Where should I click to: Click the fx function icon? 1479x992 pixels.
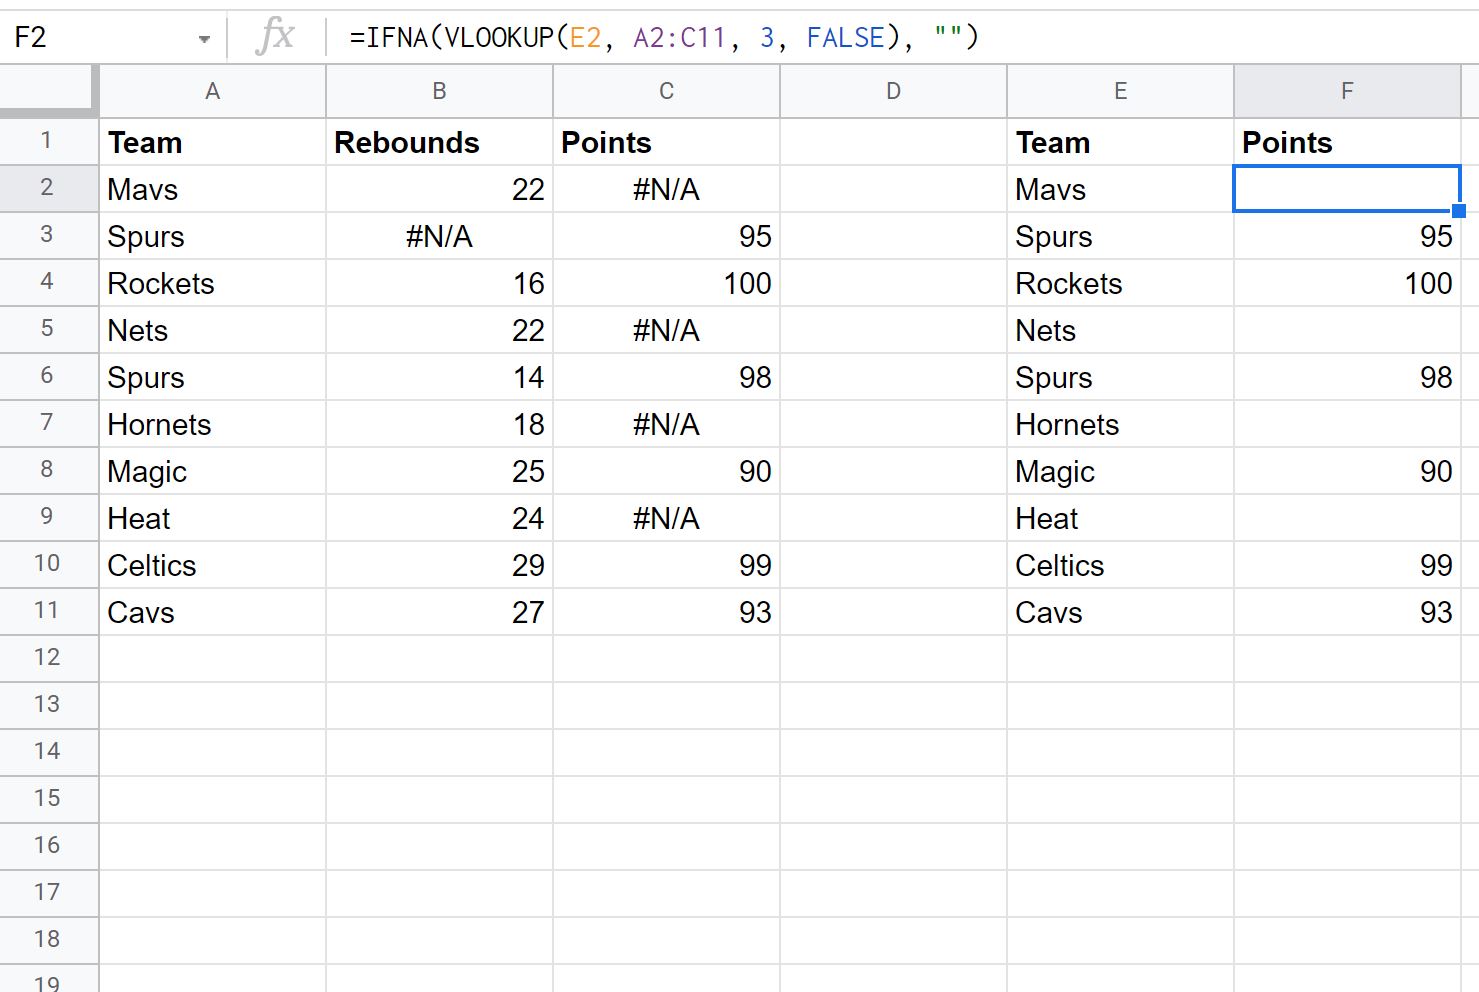(x=275, y=37)
